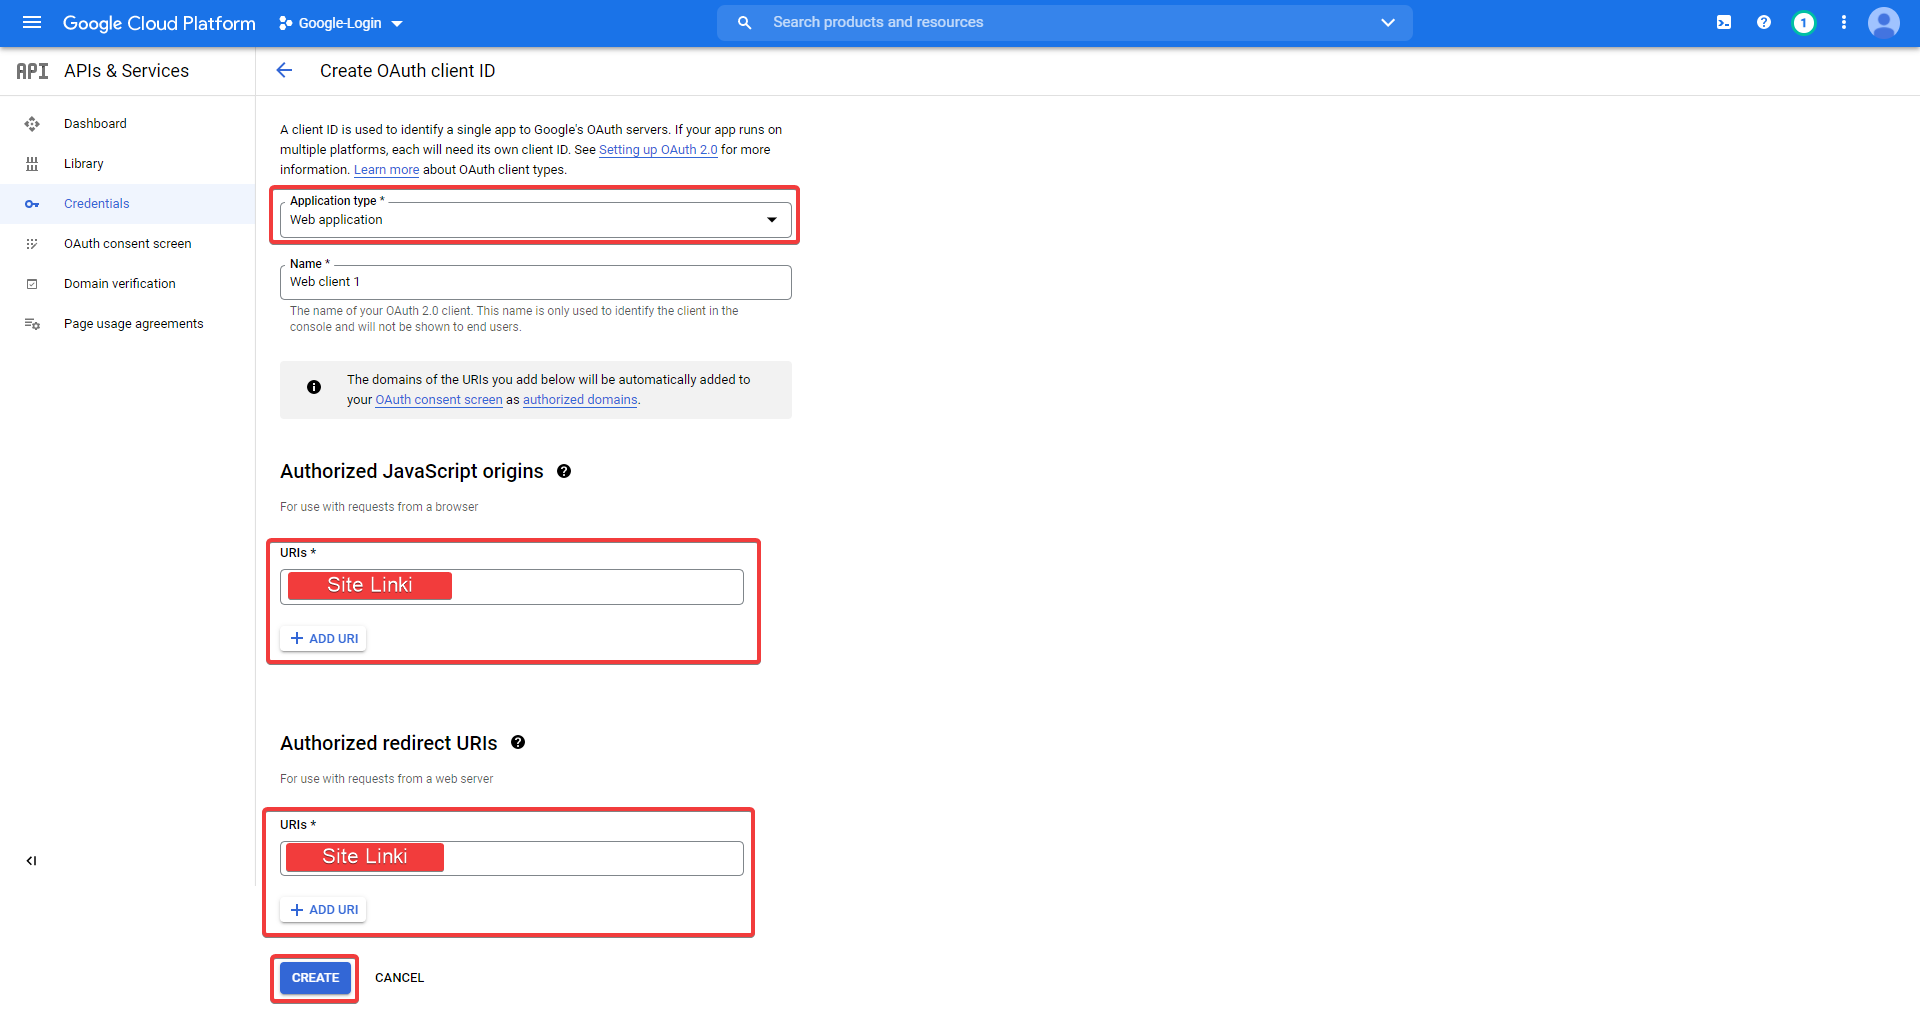The image size is (1920, 1018).
Task: Activate Cloud Shell icon
Action: (1724, 22)
